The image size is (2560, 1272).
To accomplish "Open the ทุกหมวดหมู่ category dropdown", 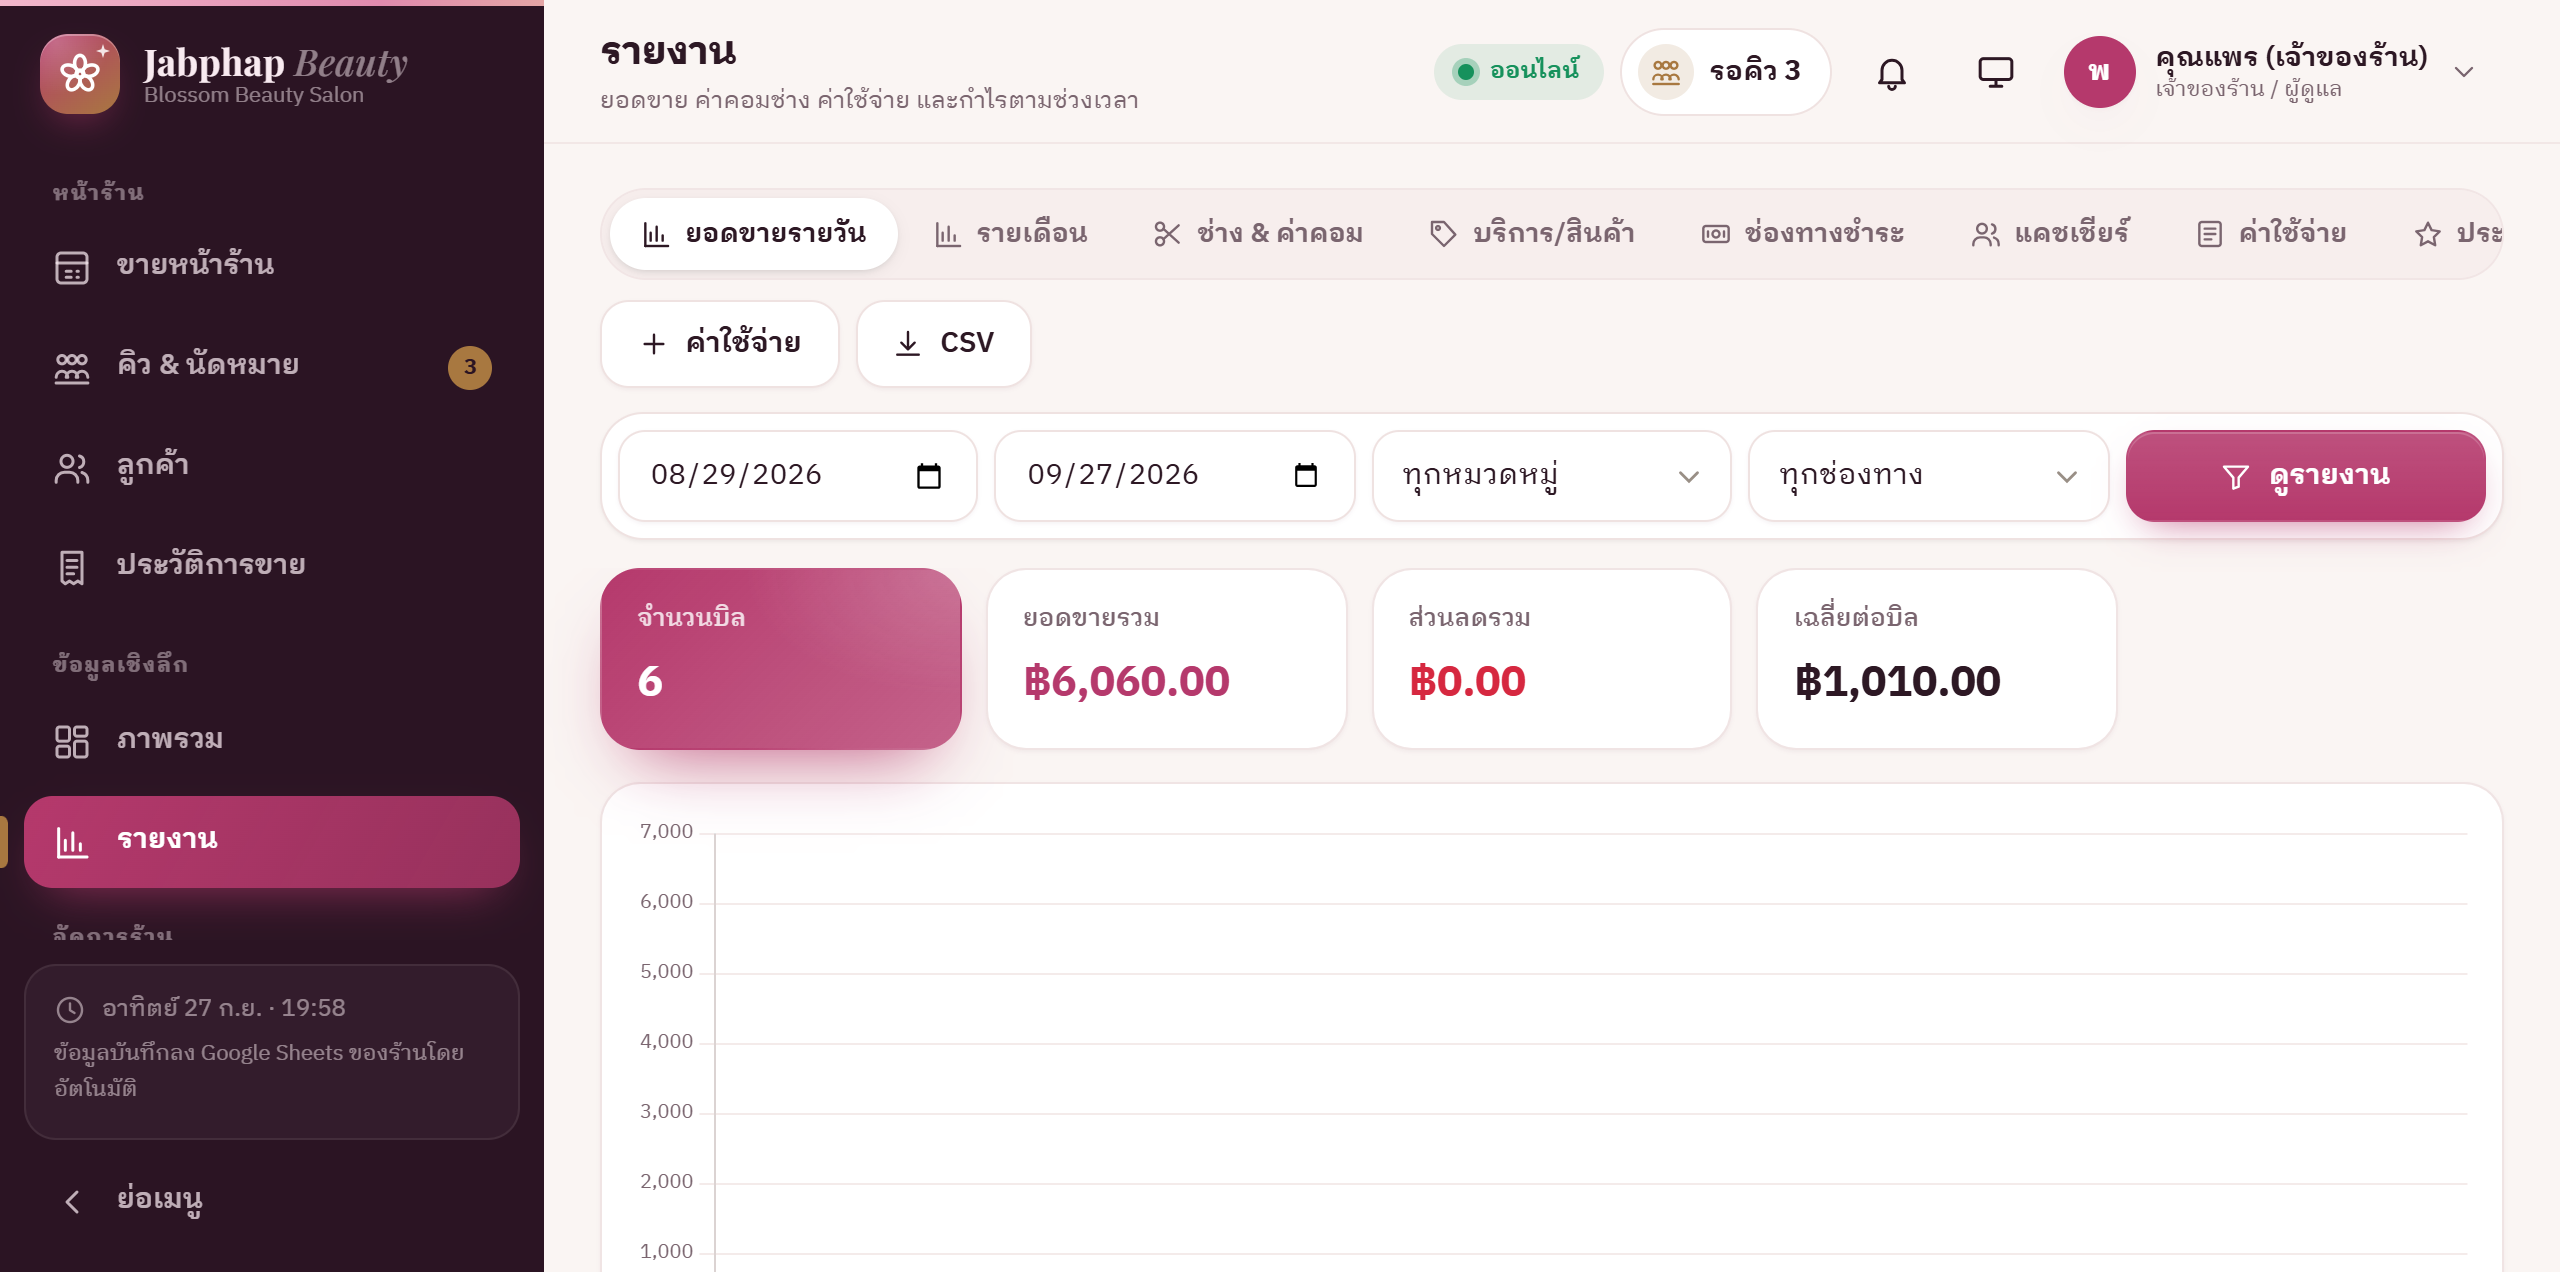I will pos(1551,476).
